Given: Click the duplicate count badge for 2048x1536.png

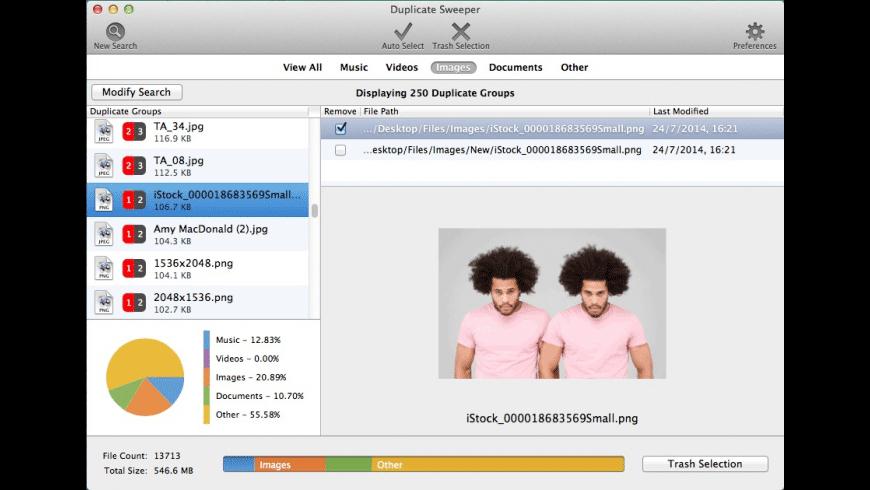Looking at the screenshot, I should point(134,302).
